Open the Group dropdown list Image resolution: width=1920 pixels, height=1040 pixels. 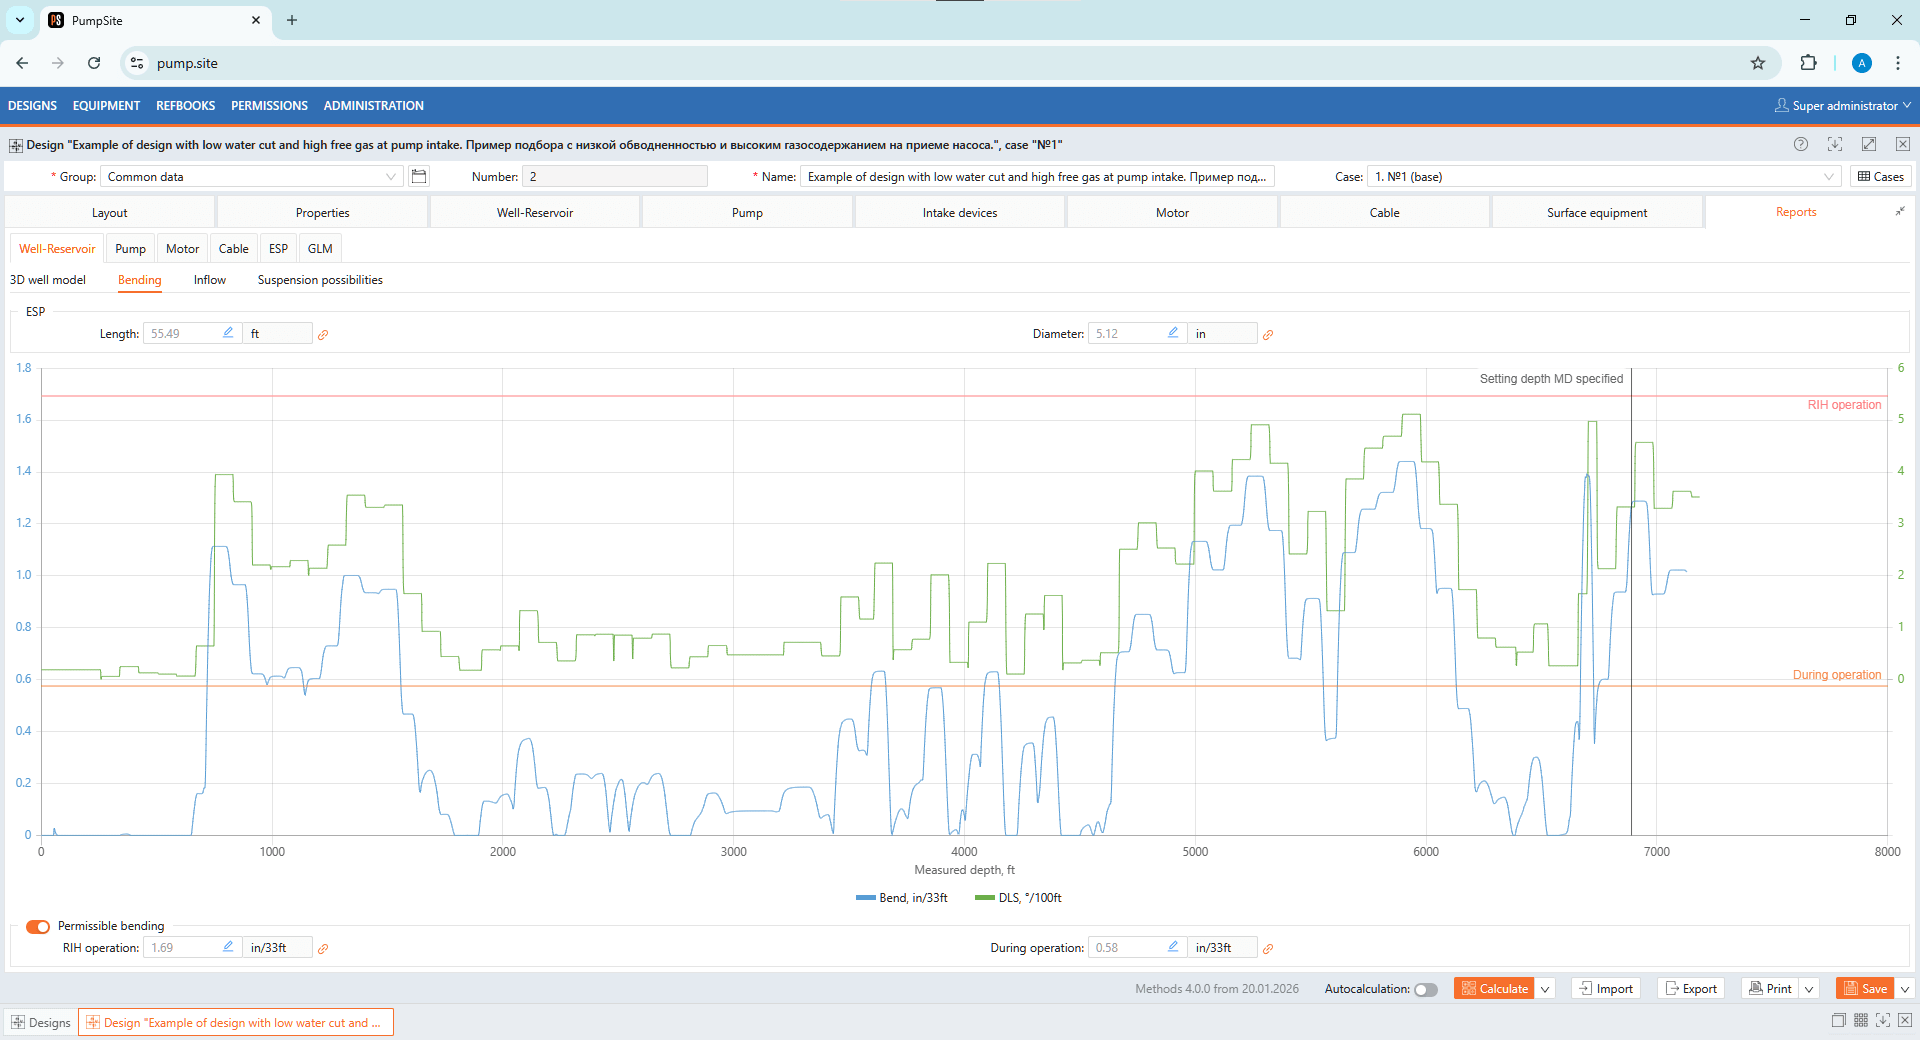(391, 177)
